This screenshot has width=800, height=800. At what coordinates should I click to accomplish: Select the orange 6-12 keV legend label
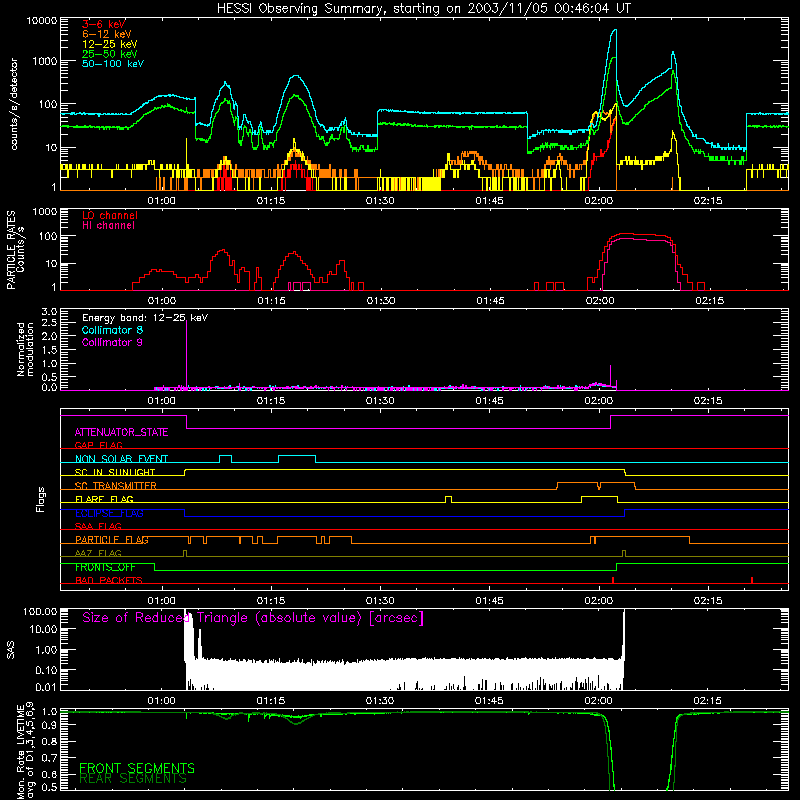[x=107, y=34]
